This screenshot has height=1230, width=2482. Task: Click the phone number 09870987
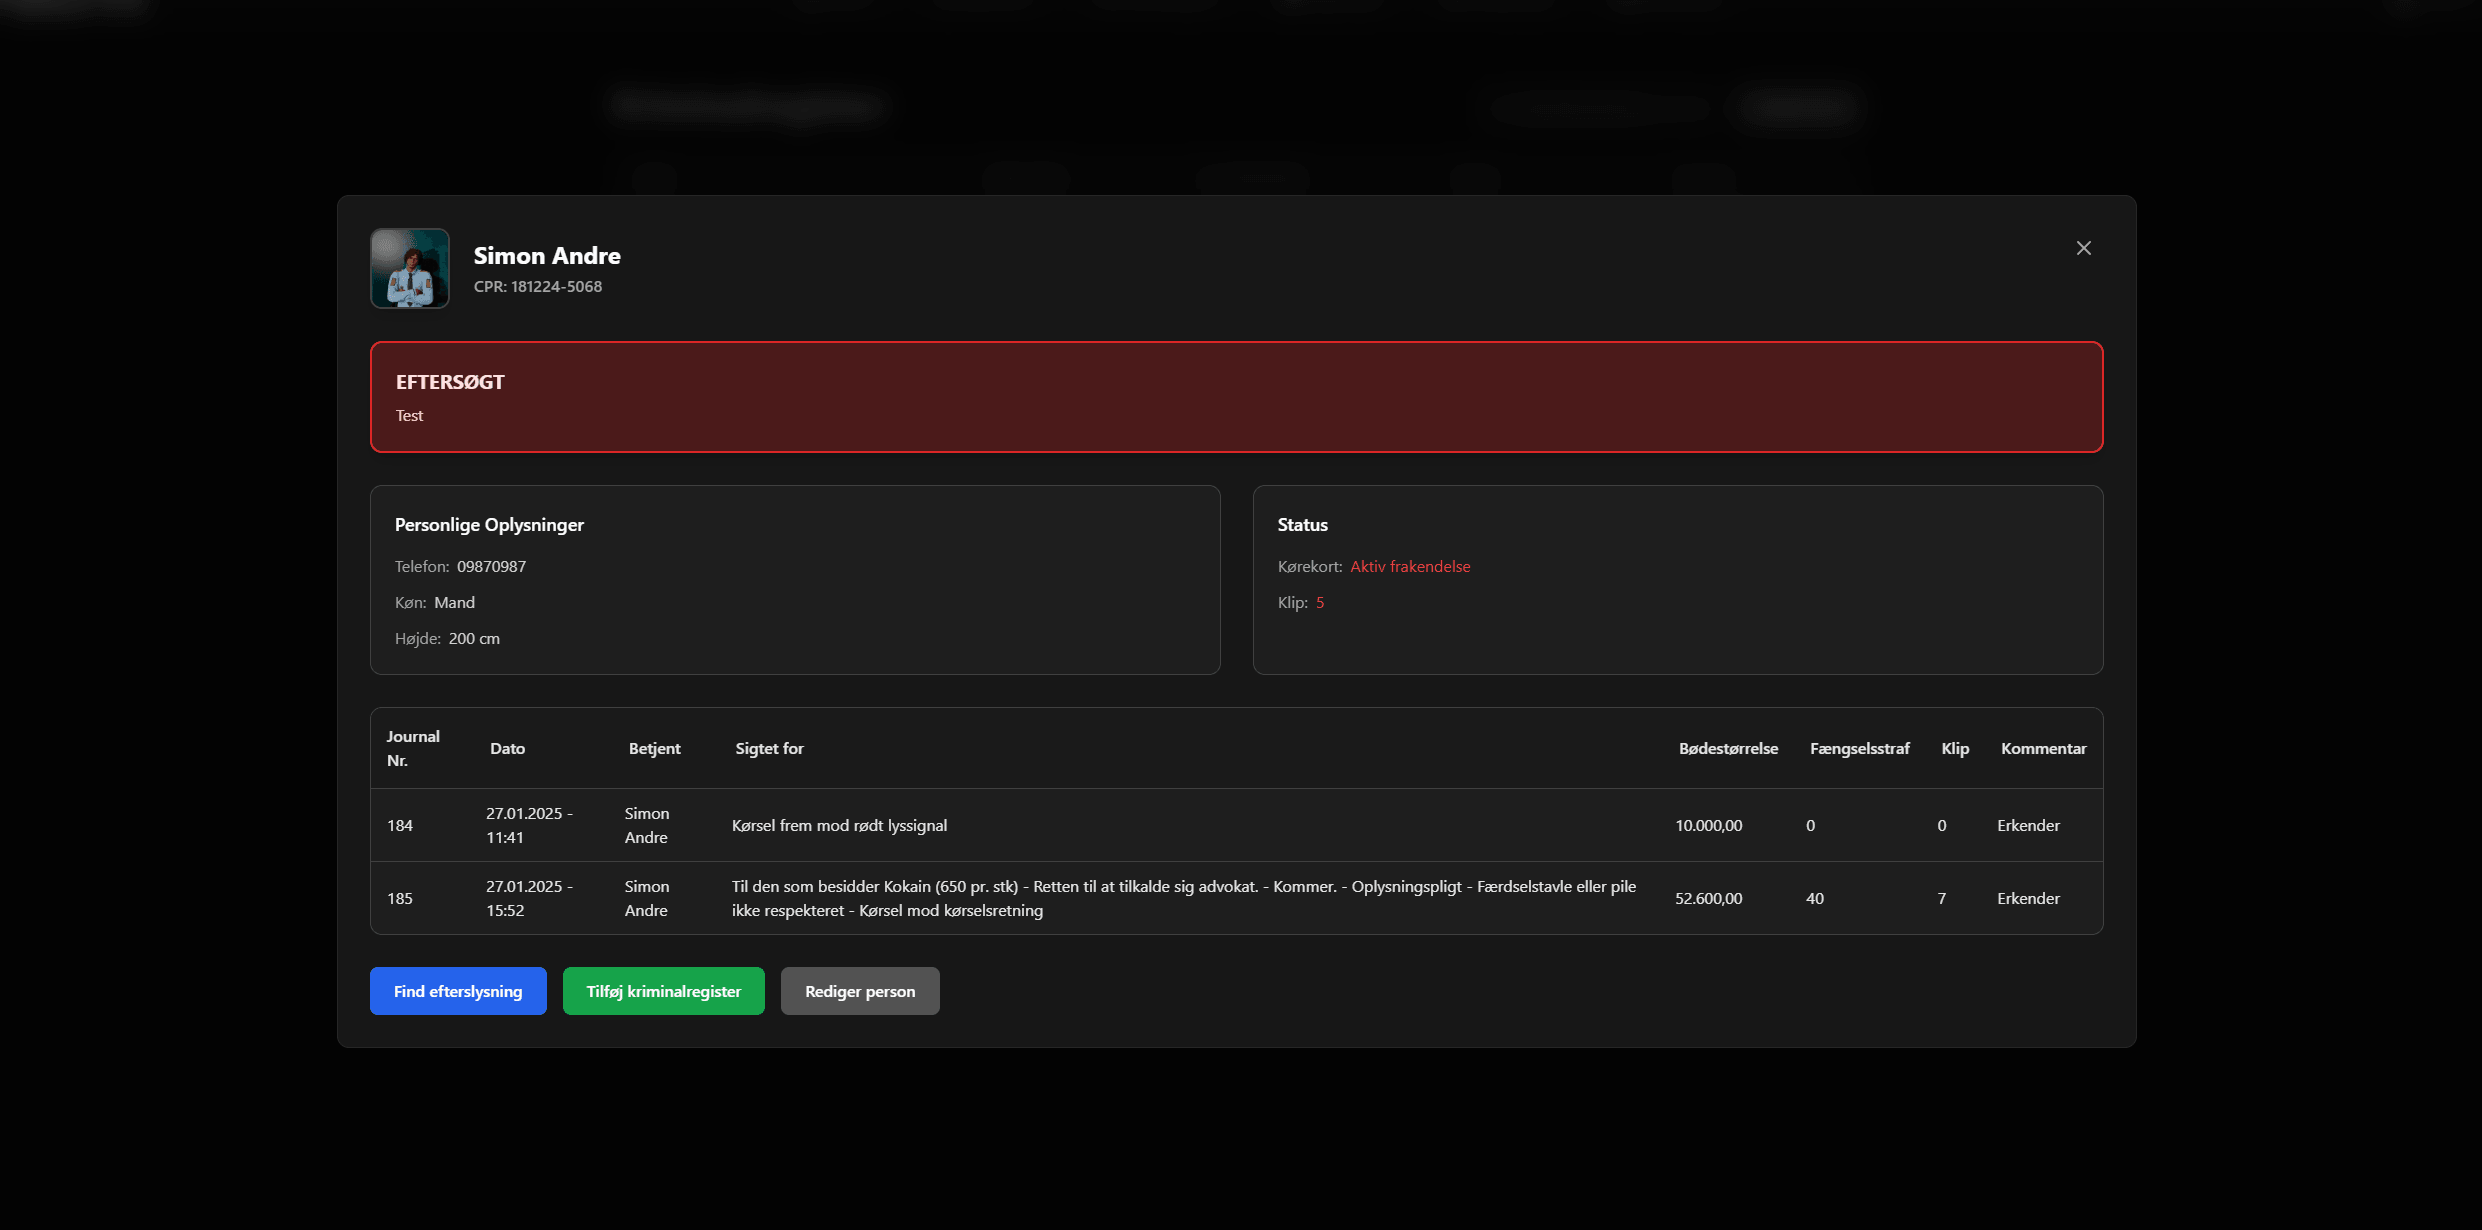pyautogui.click(x=491, y=566)
